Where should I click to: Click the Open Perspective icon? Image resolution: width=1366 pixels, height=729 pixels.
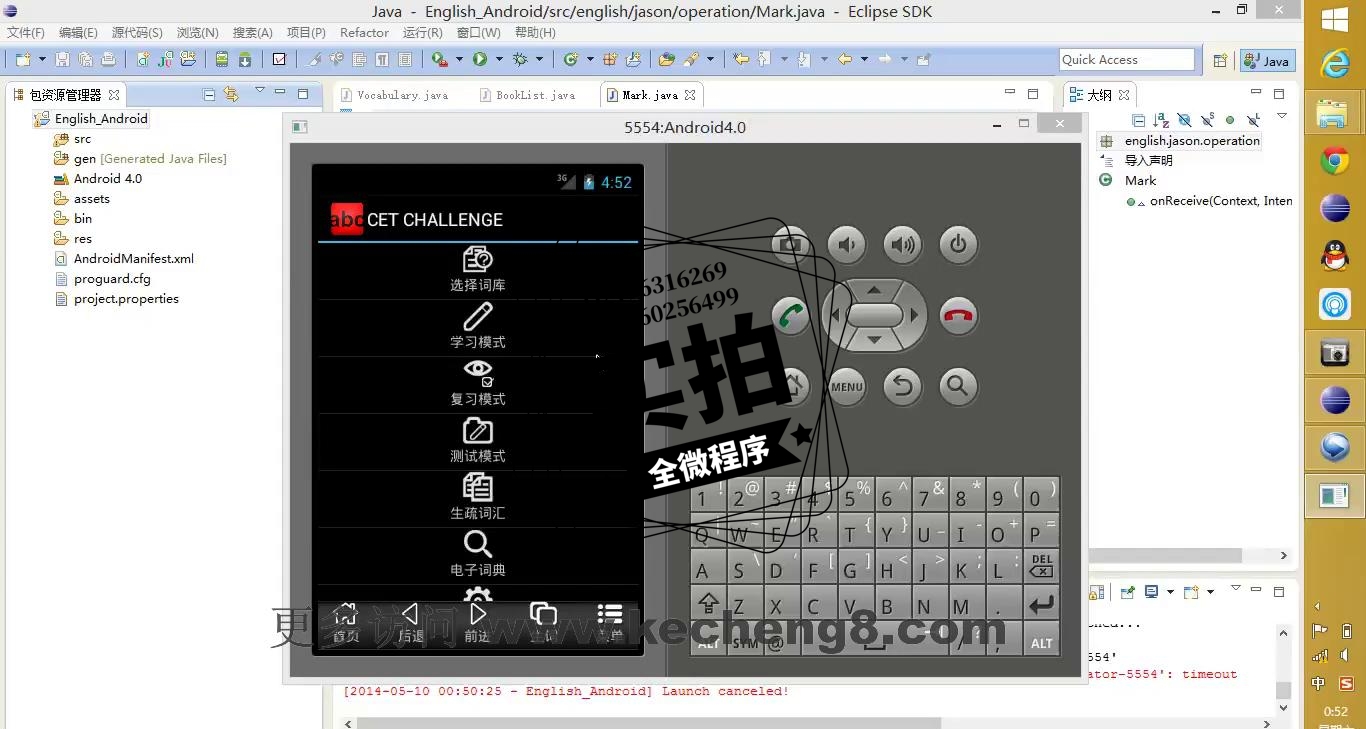point(1220,60)
